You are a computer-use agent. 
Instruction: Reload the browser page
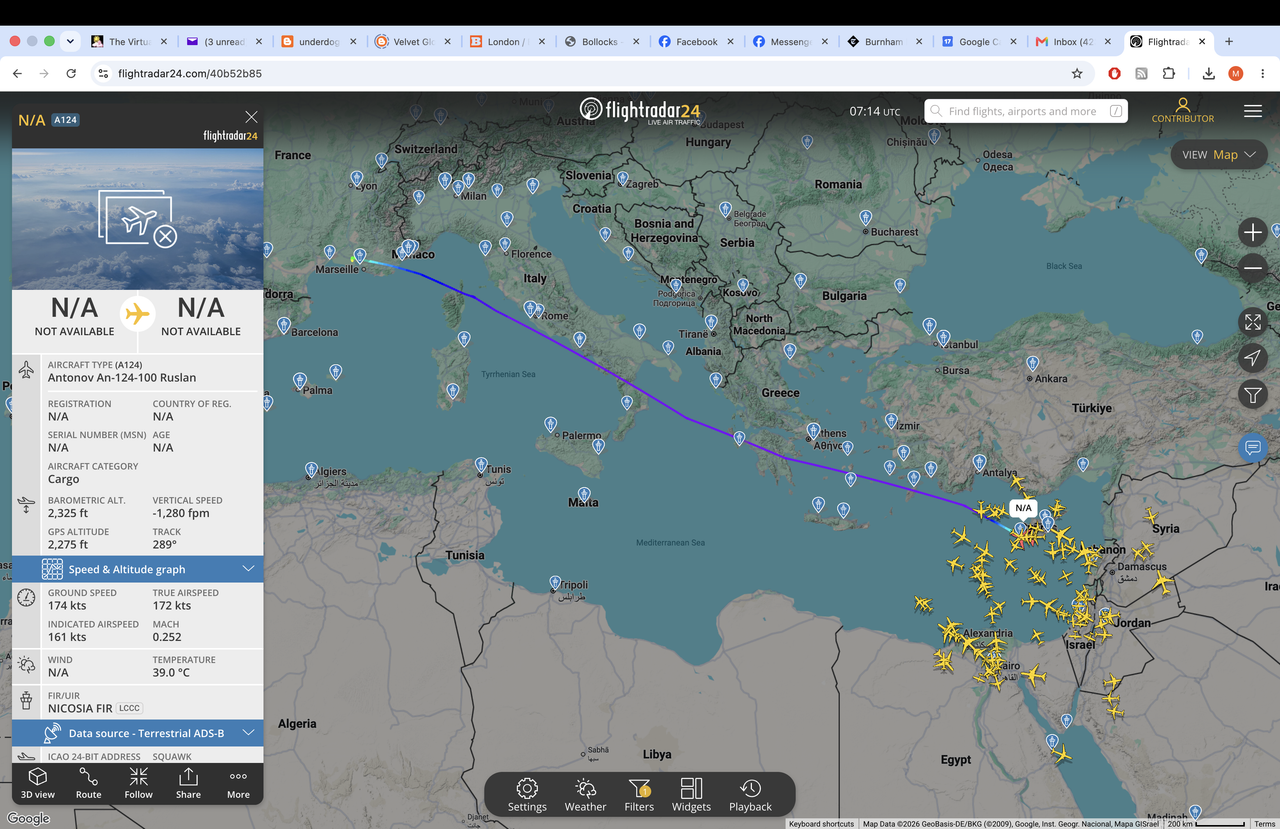click(71, 73)
